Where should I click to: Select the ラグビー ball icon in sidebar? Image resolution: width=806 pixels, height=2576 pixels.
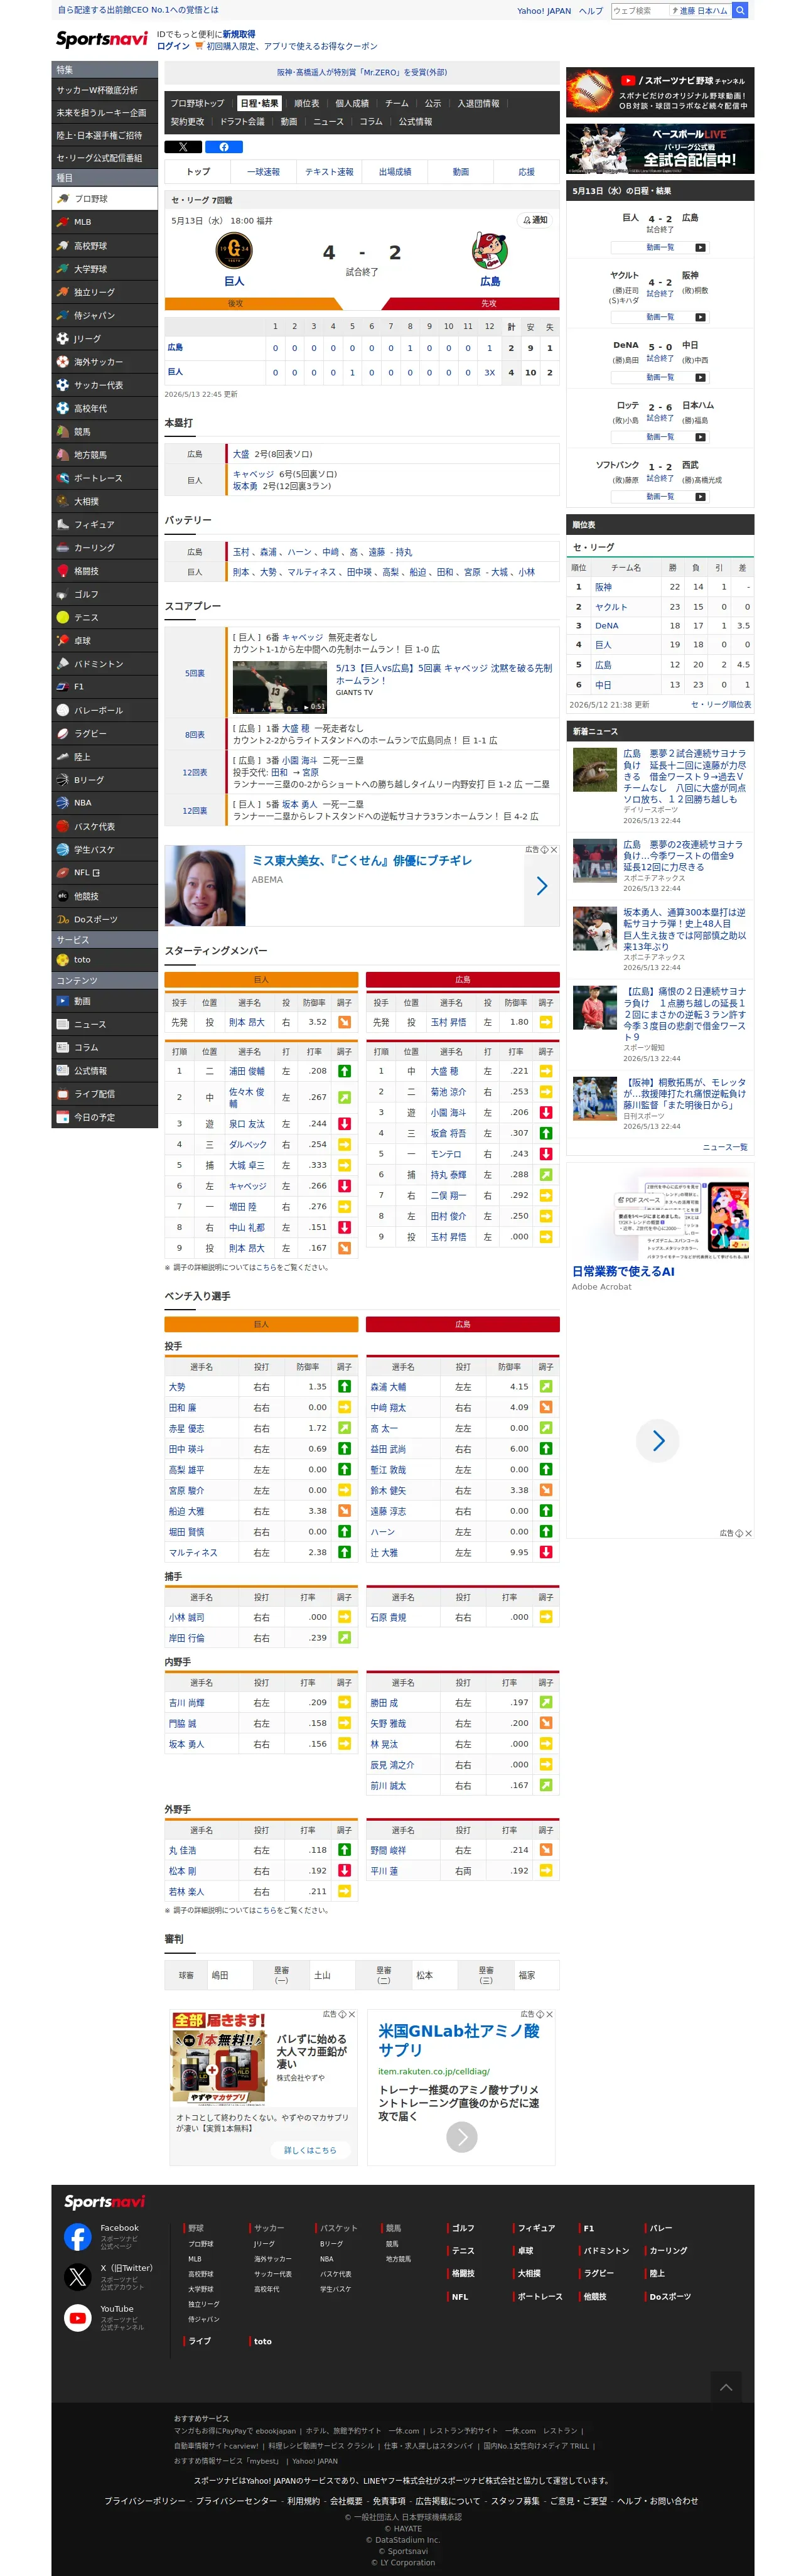(63, 733)
